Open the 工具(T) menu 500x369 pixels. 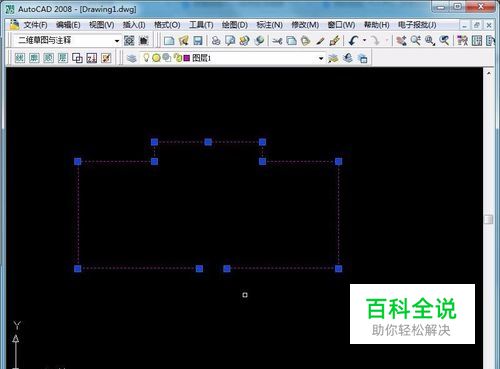tap(201, 25)
